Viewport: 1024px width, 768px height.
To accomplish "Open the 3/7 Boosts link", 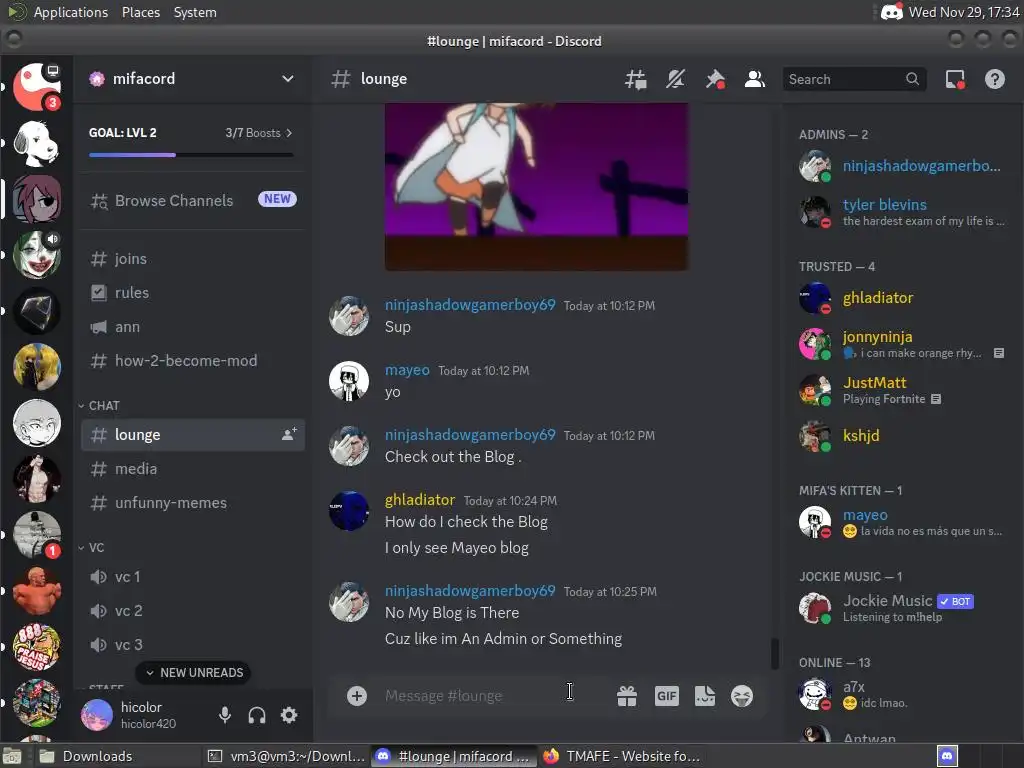I will (x=259, y=133).
